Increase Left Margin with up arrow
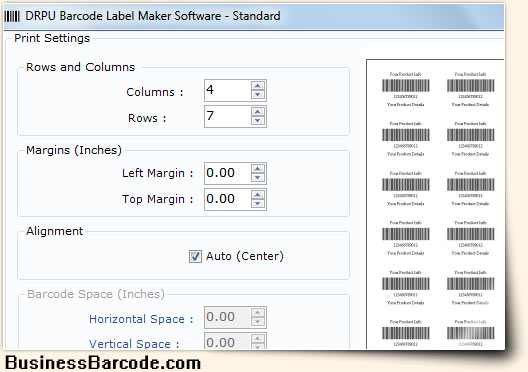 (x=258, y=169)
